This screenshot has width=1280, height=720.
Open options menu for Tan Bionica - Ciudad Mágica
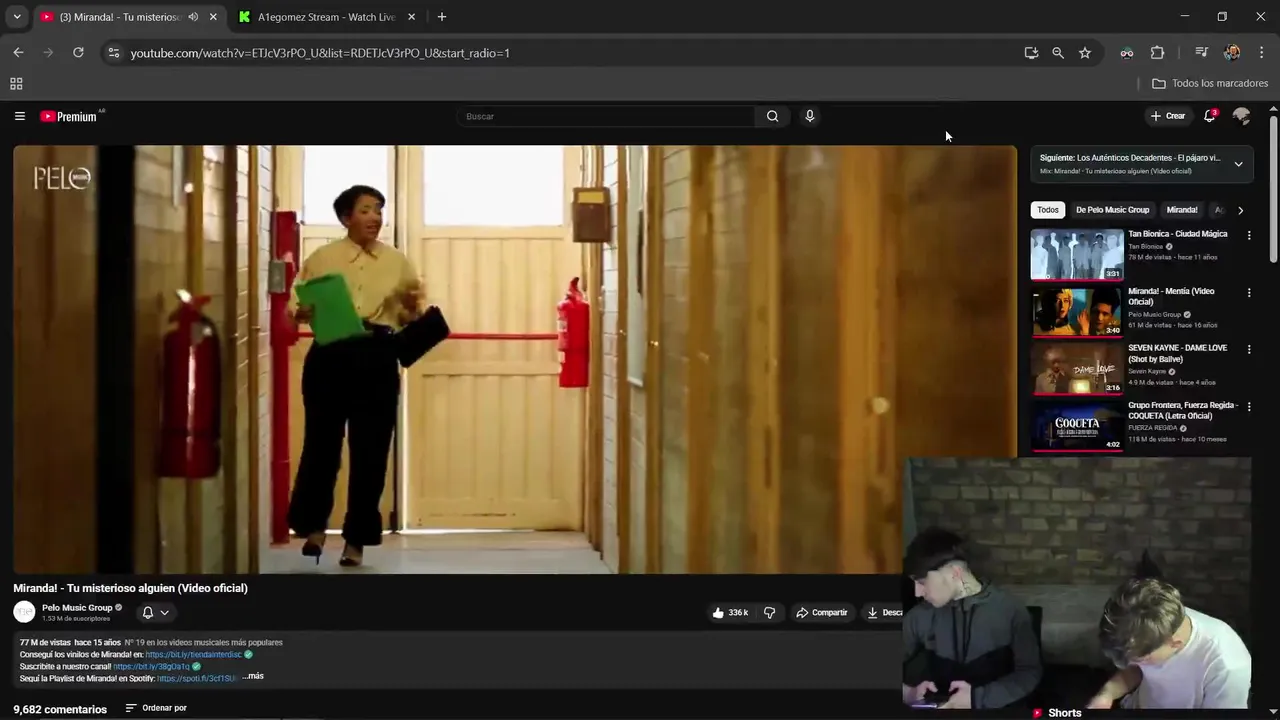(x=1248, y=235)
